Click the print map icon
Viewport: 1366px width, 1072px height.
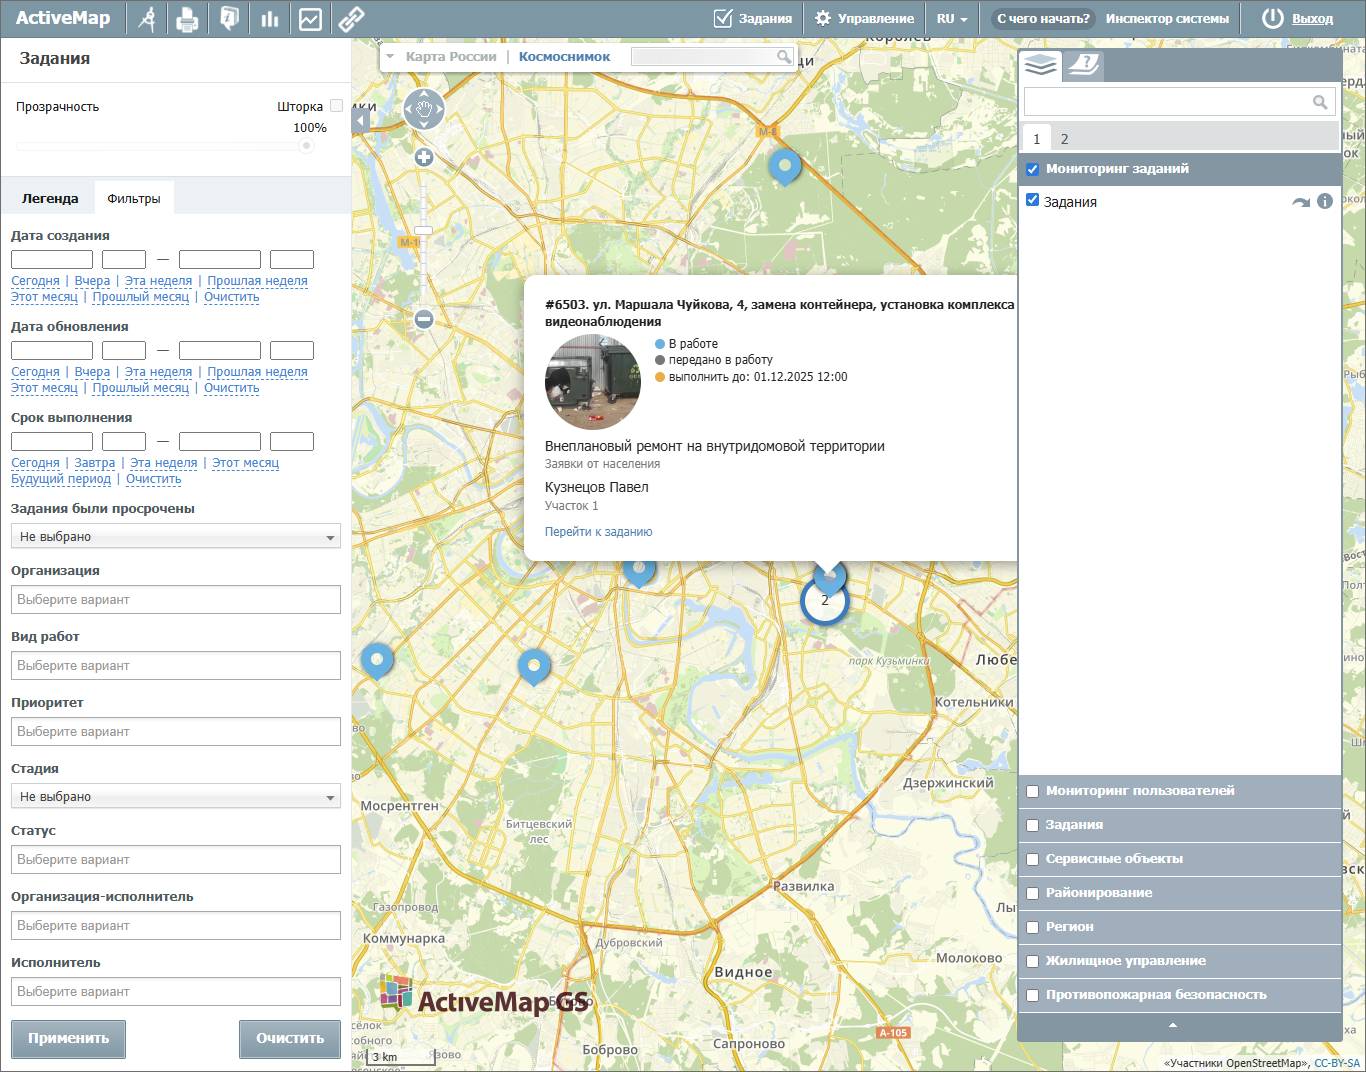pyautogui.click(x=187, y=19)
